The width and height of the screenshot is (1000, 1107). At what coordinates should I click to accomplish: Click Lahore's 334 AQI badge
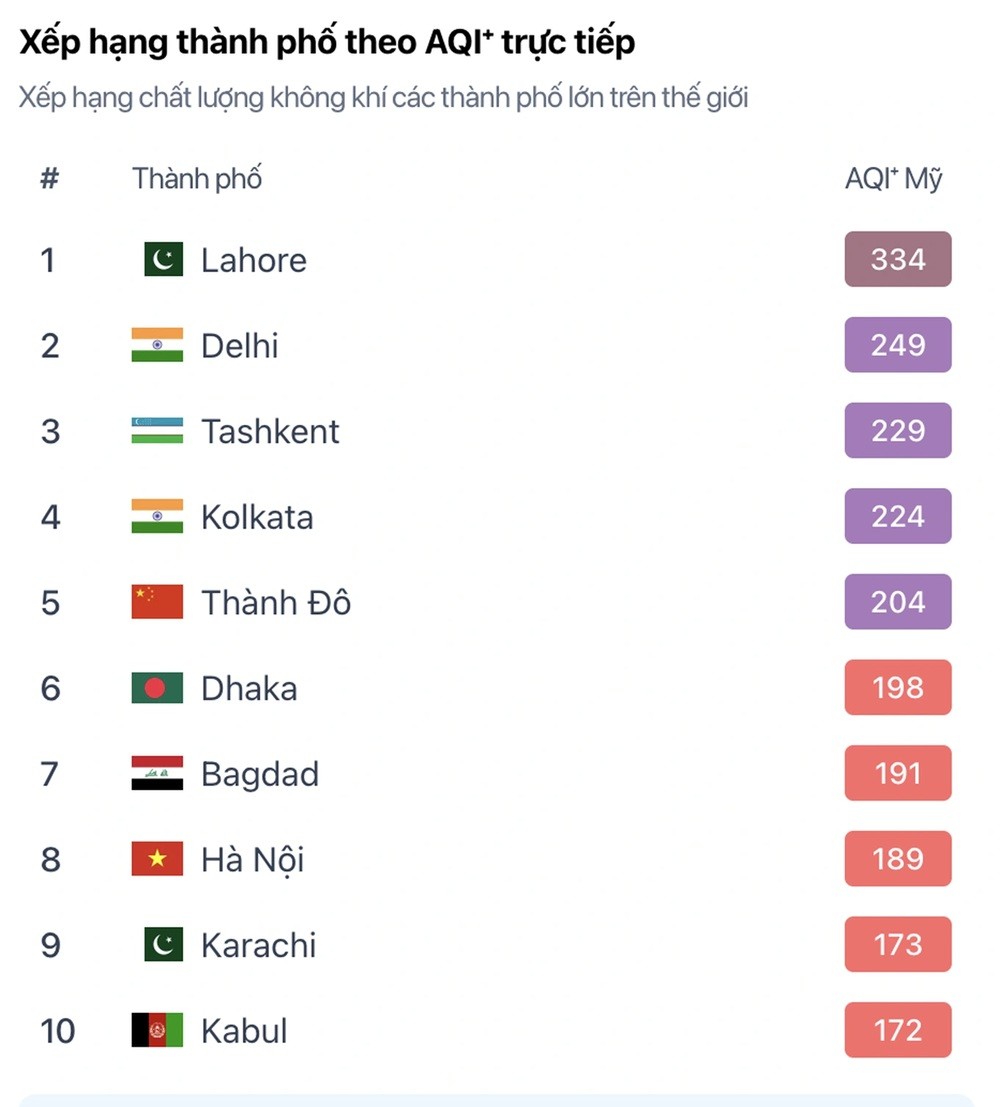tap(897, 260)
